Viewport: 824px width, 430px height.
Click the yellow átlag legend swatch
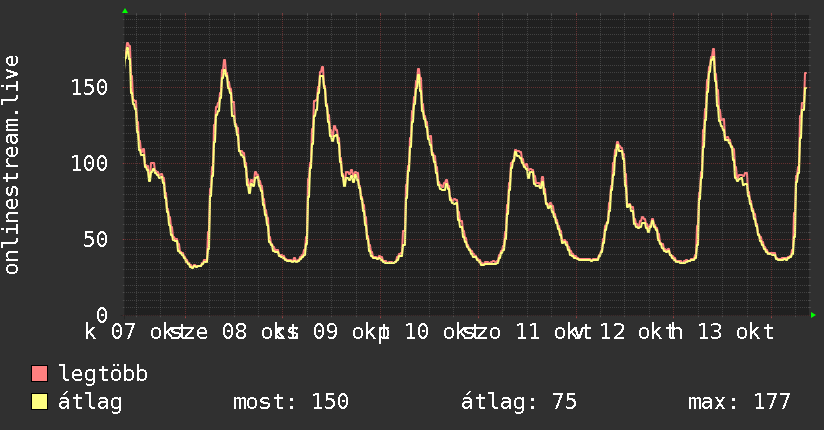(x=39, y=402)
